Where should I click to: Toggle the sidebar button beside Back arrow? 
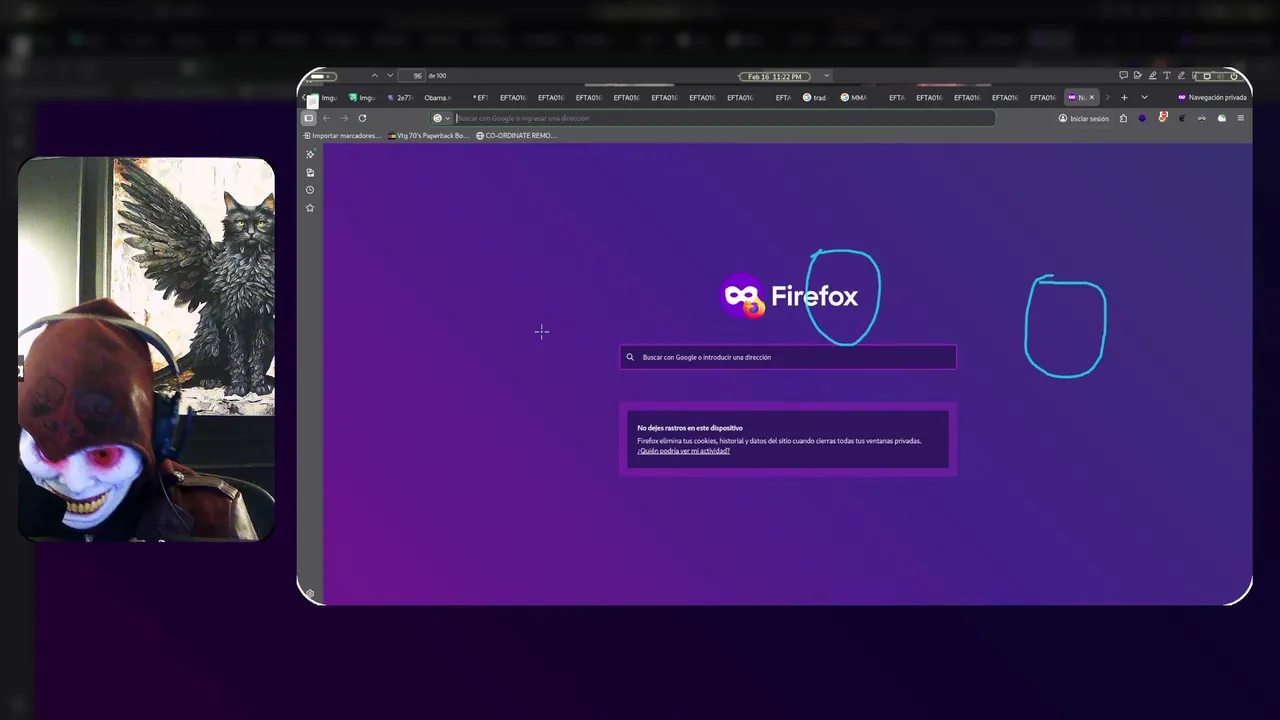click(x=308, y=118)
